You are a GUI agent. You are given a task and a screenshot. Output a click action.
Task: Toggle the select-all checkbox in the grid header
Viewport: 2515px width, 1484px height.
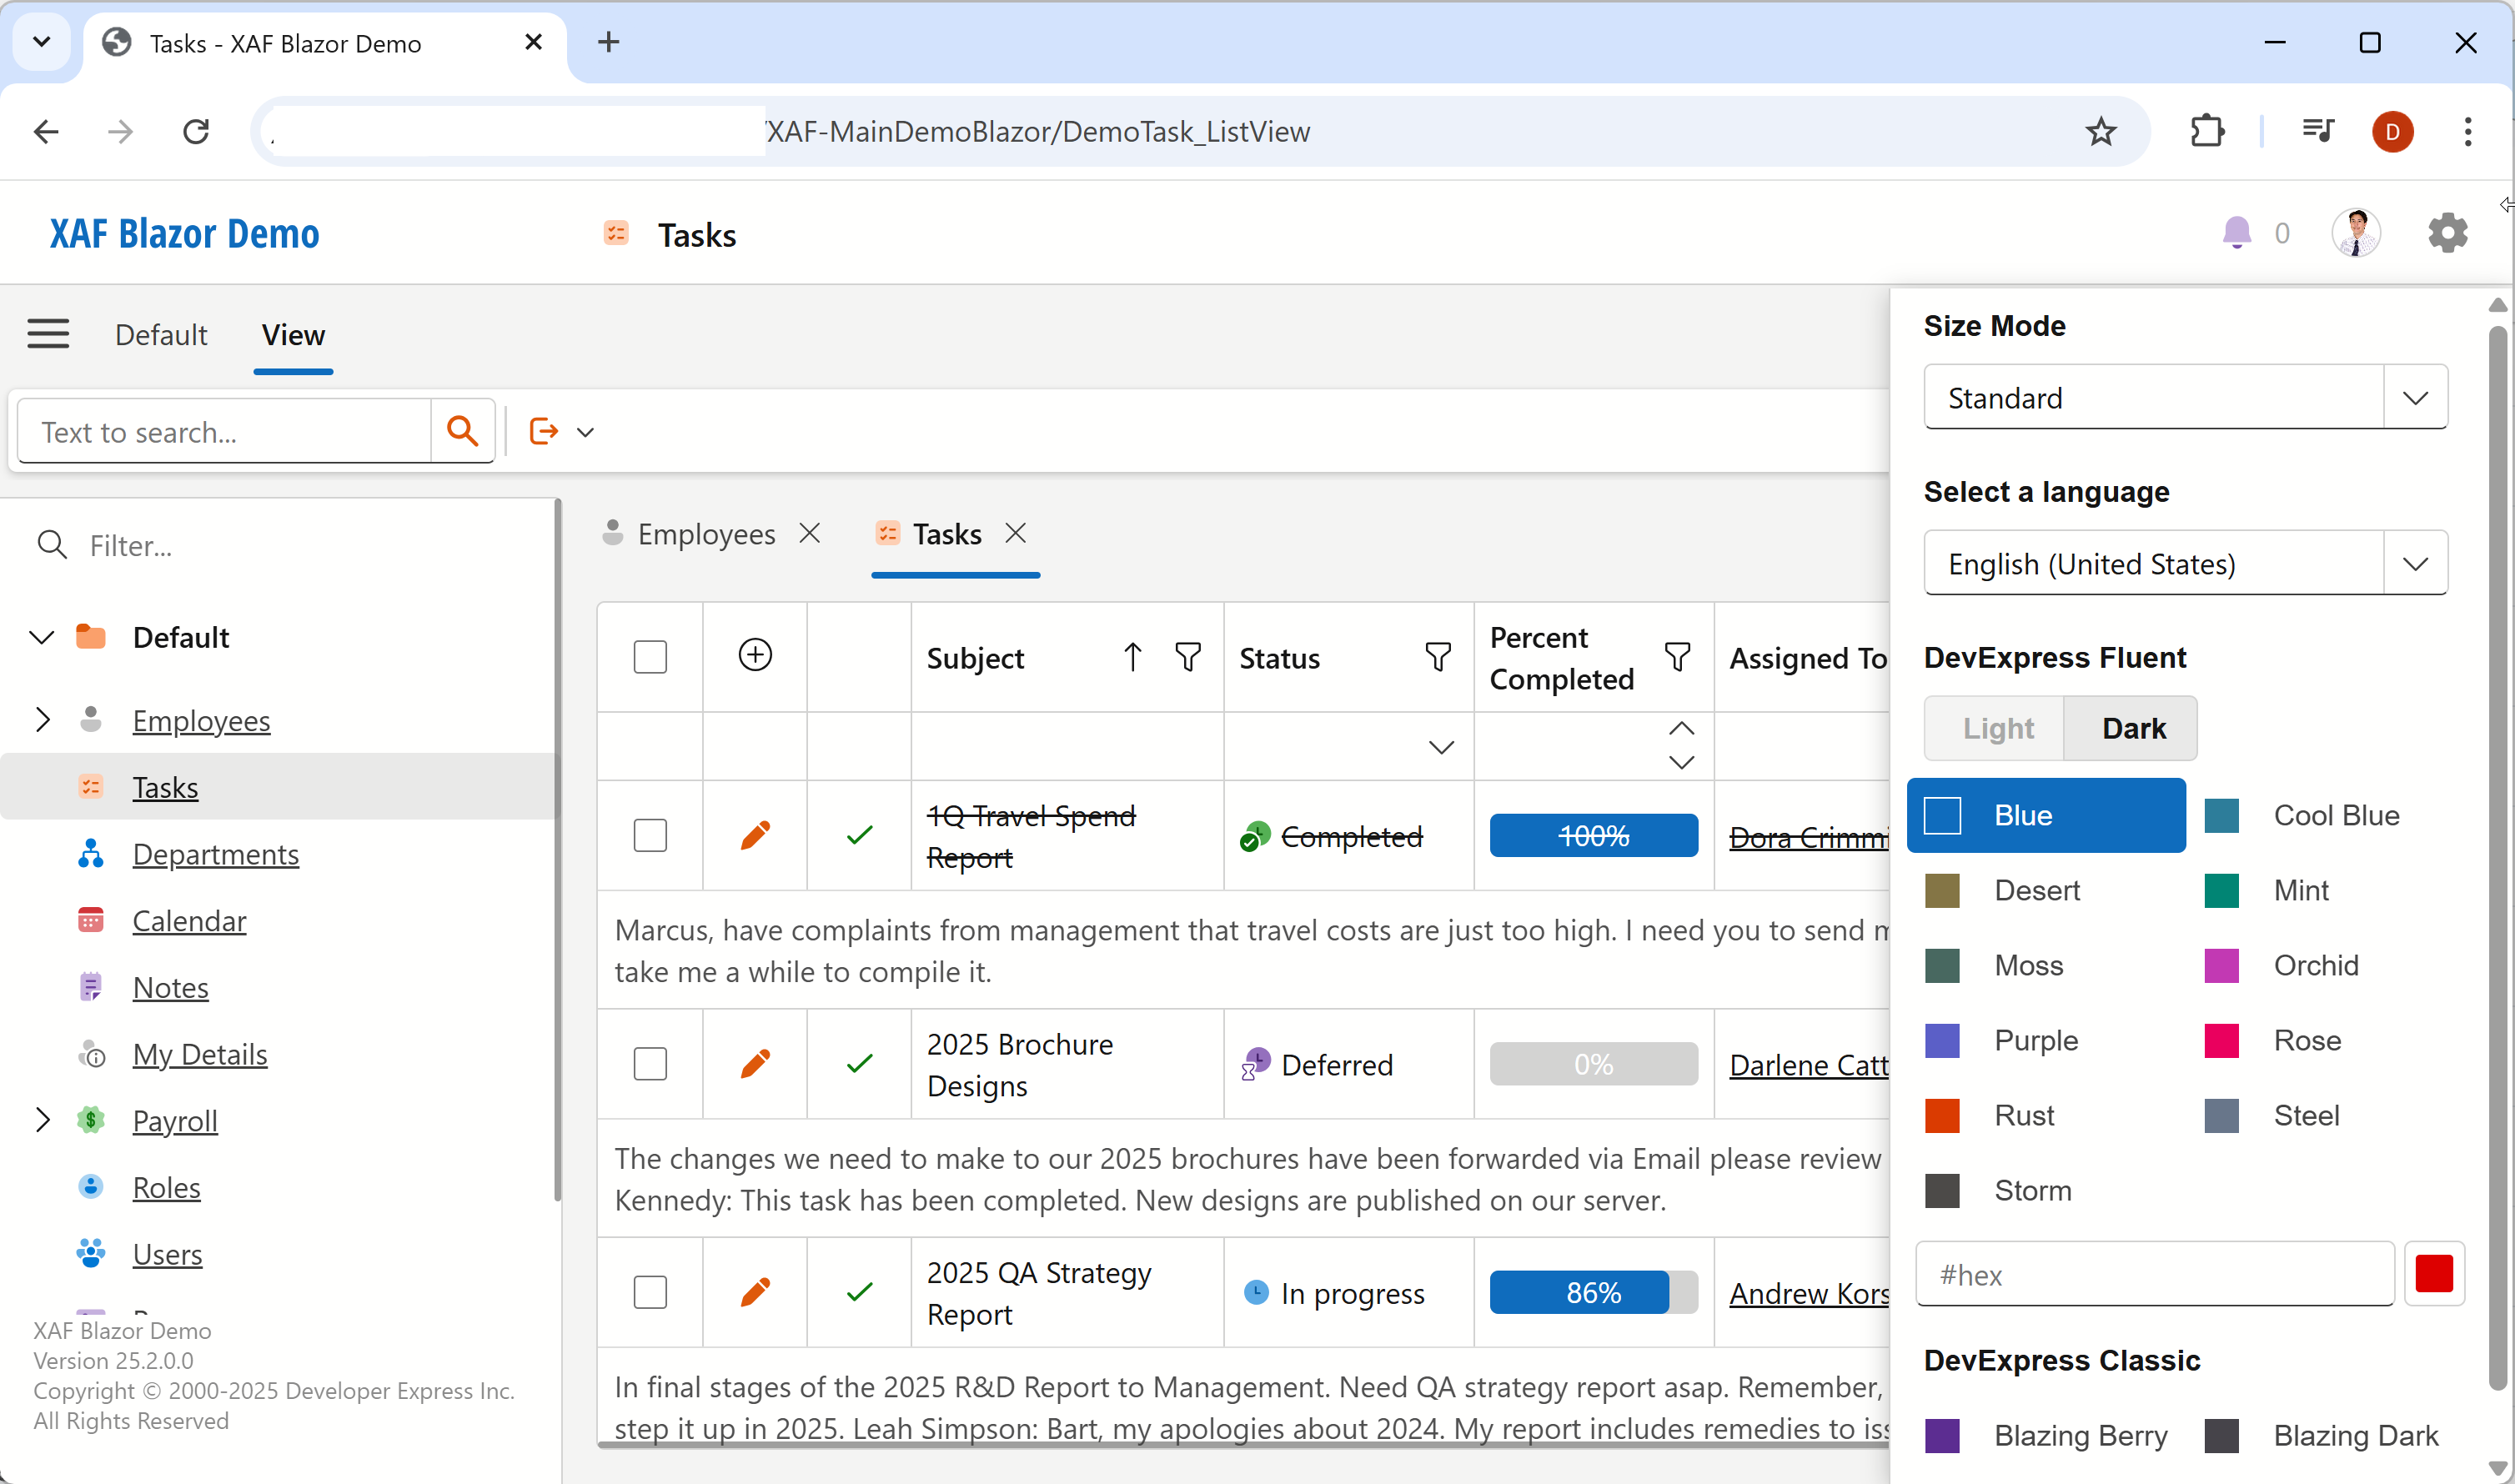650,656
